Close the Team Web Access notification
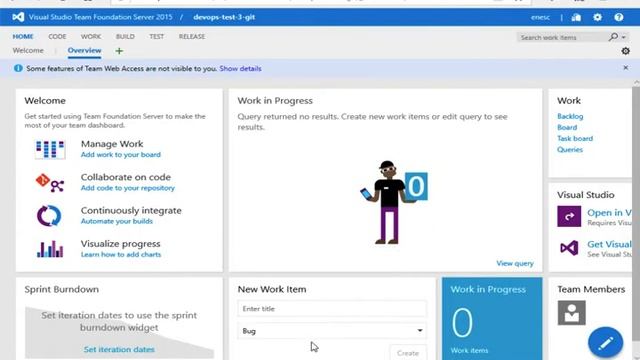The width and height of the screenshot is (640, 360). (626, 68)
